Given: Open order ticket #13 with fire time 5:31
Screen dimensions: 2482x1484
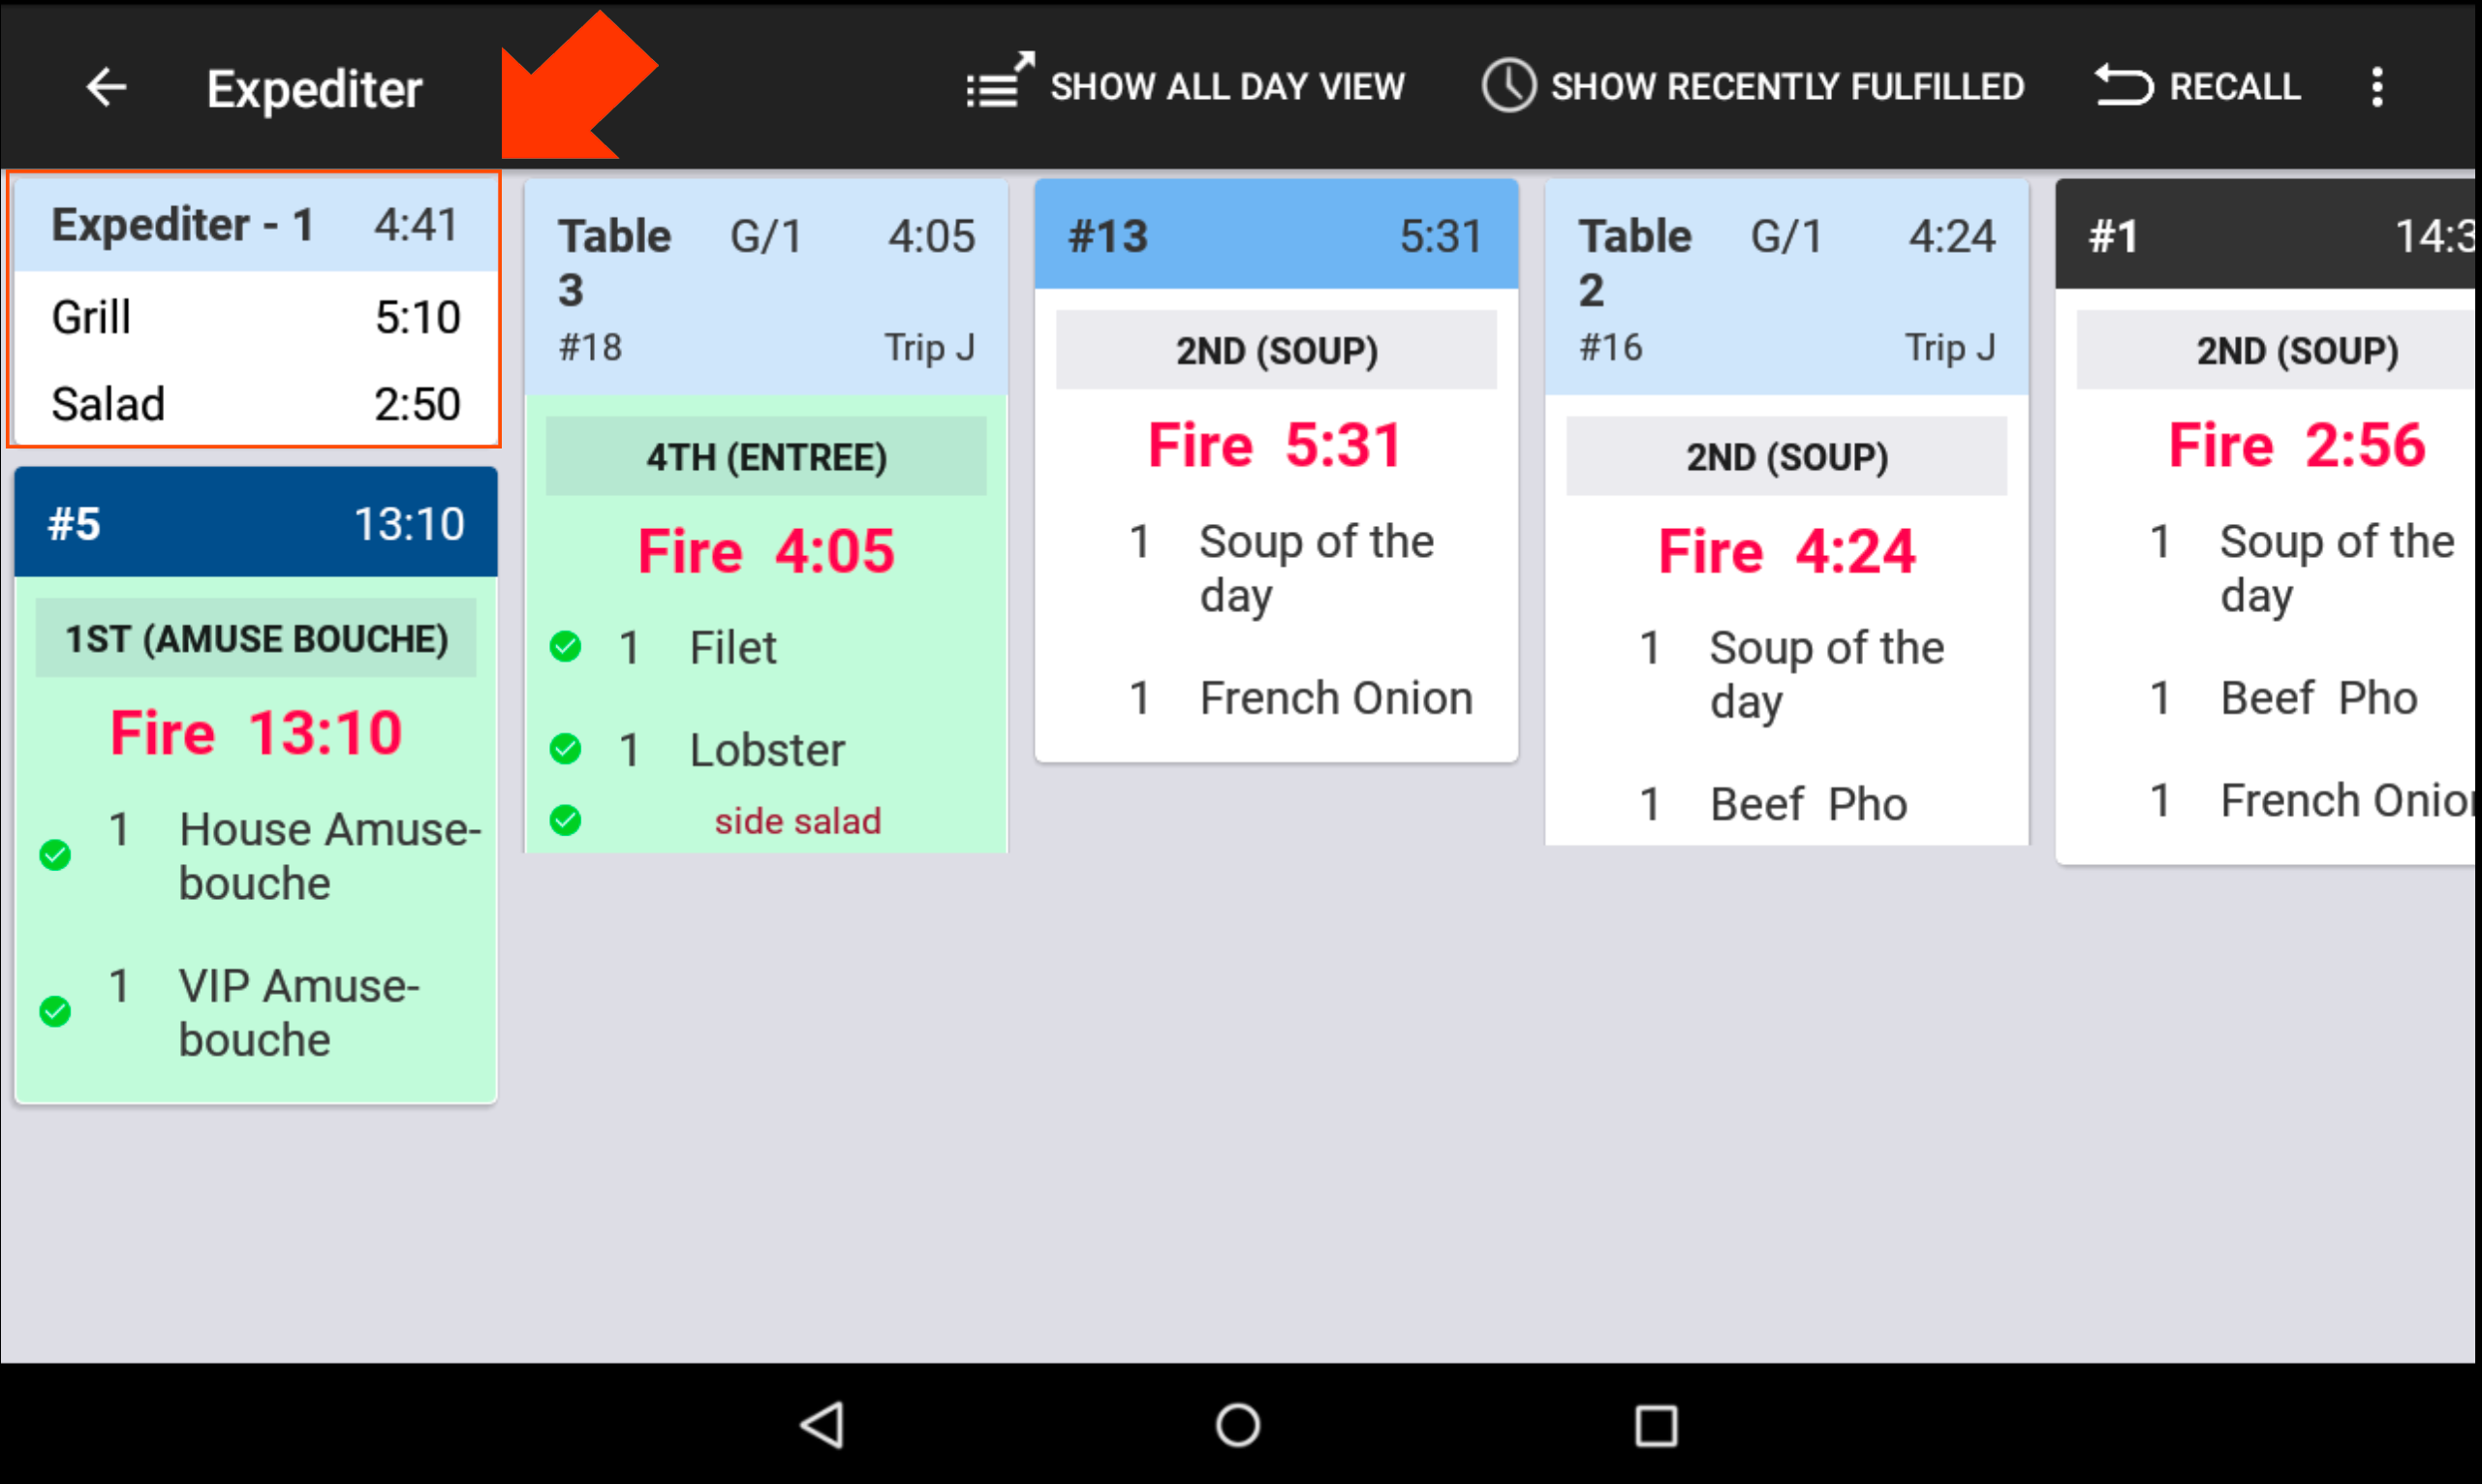Looking at the screenshot, I should pyautogui.click(x=1277, y=235).
